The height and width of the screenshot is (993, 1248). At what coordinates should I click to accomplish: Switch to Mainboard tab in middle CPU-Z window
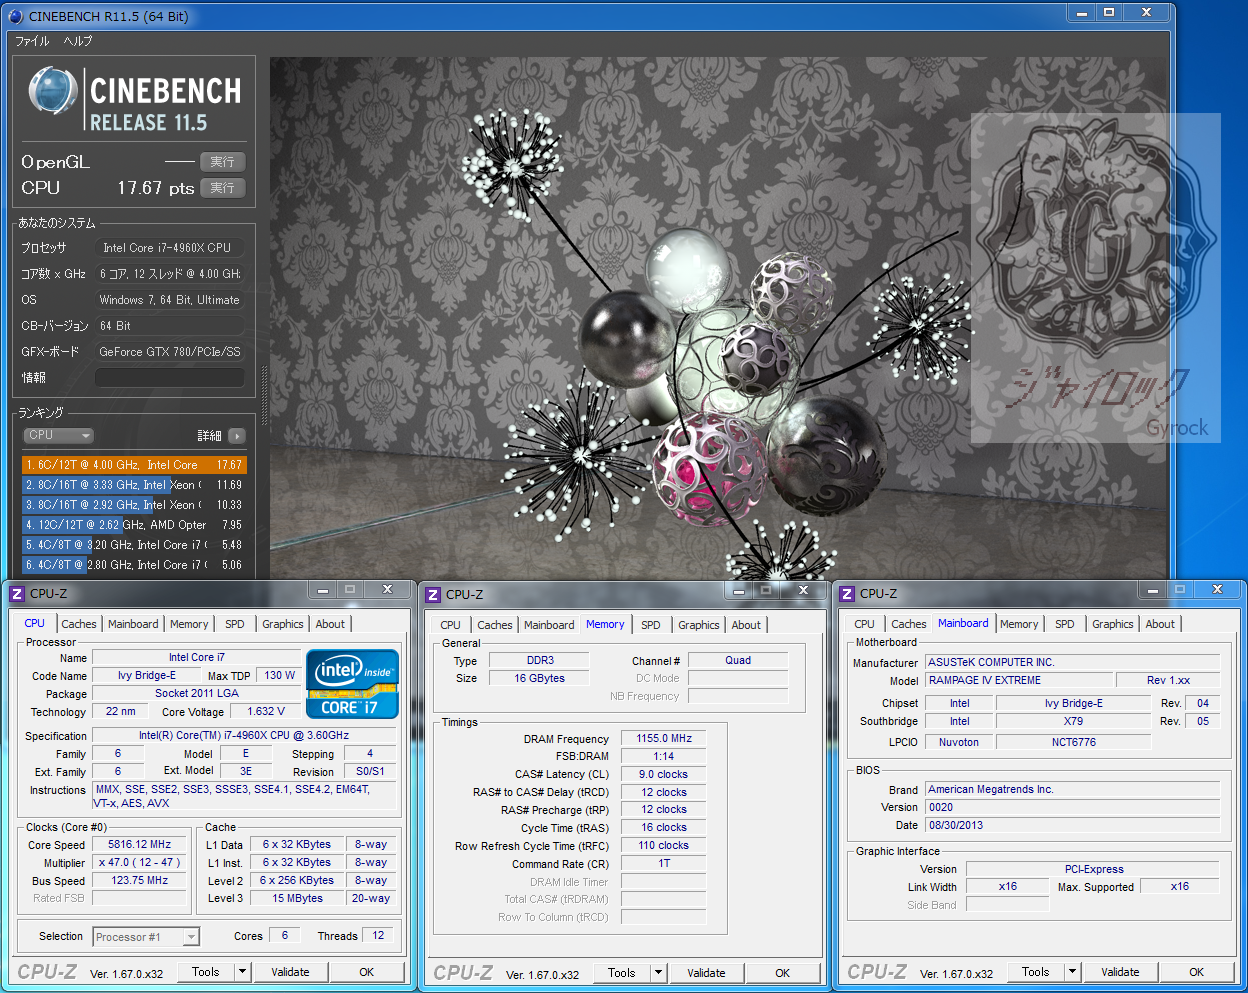pyautogui.click(x=549, y=625)
